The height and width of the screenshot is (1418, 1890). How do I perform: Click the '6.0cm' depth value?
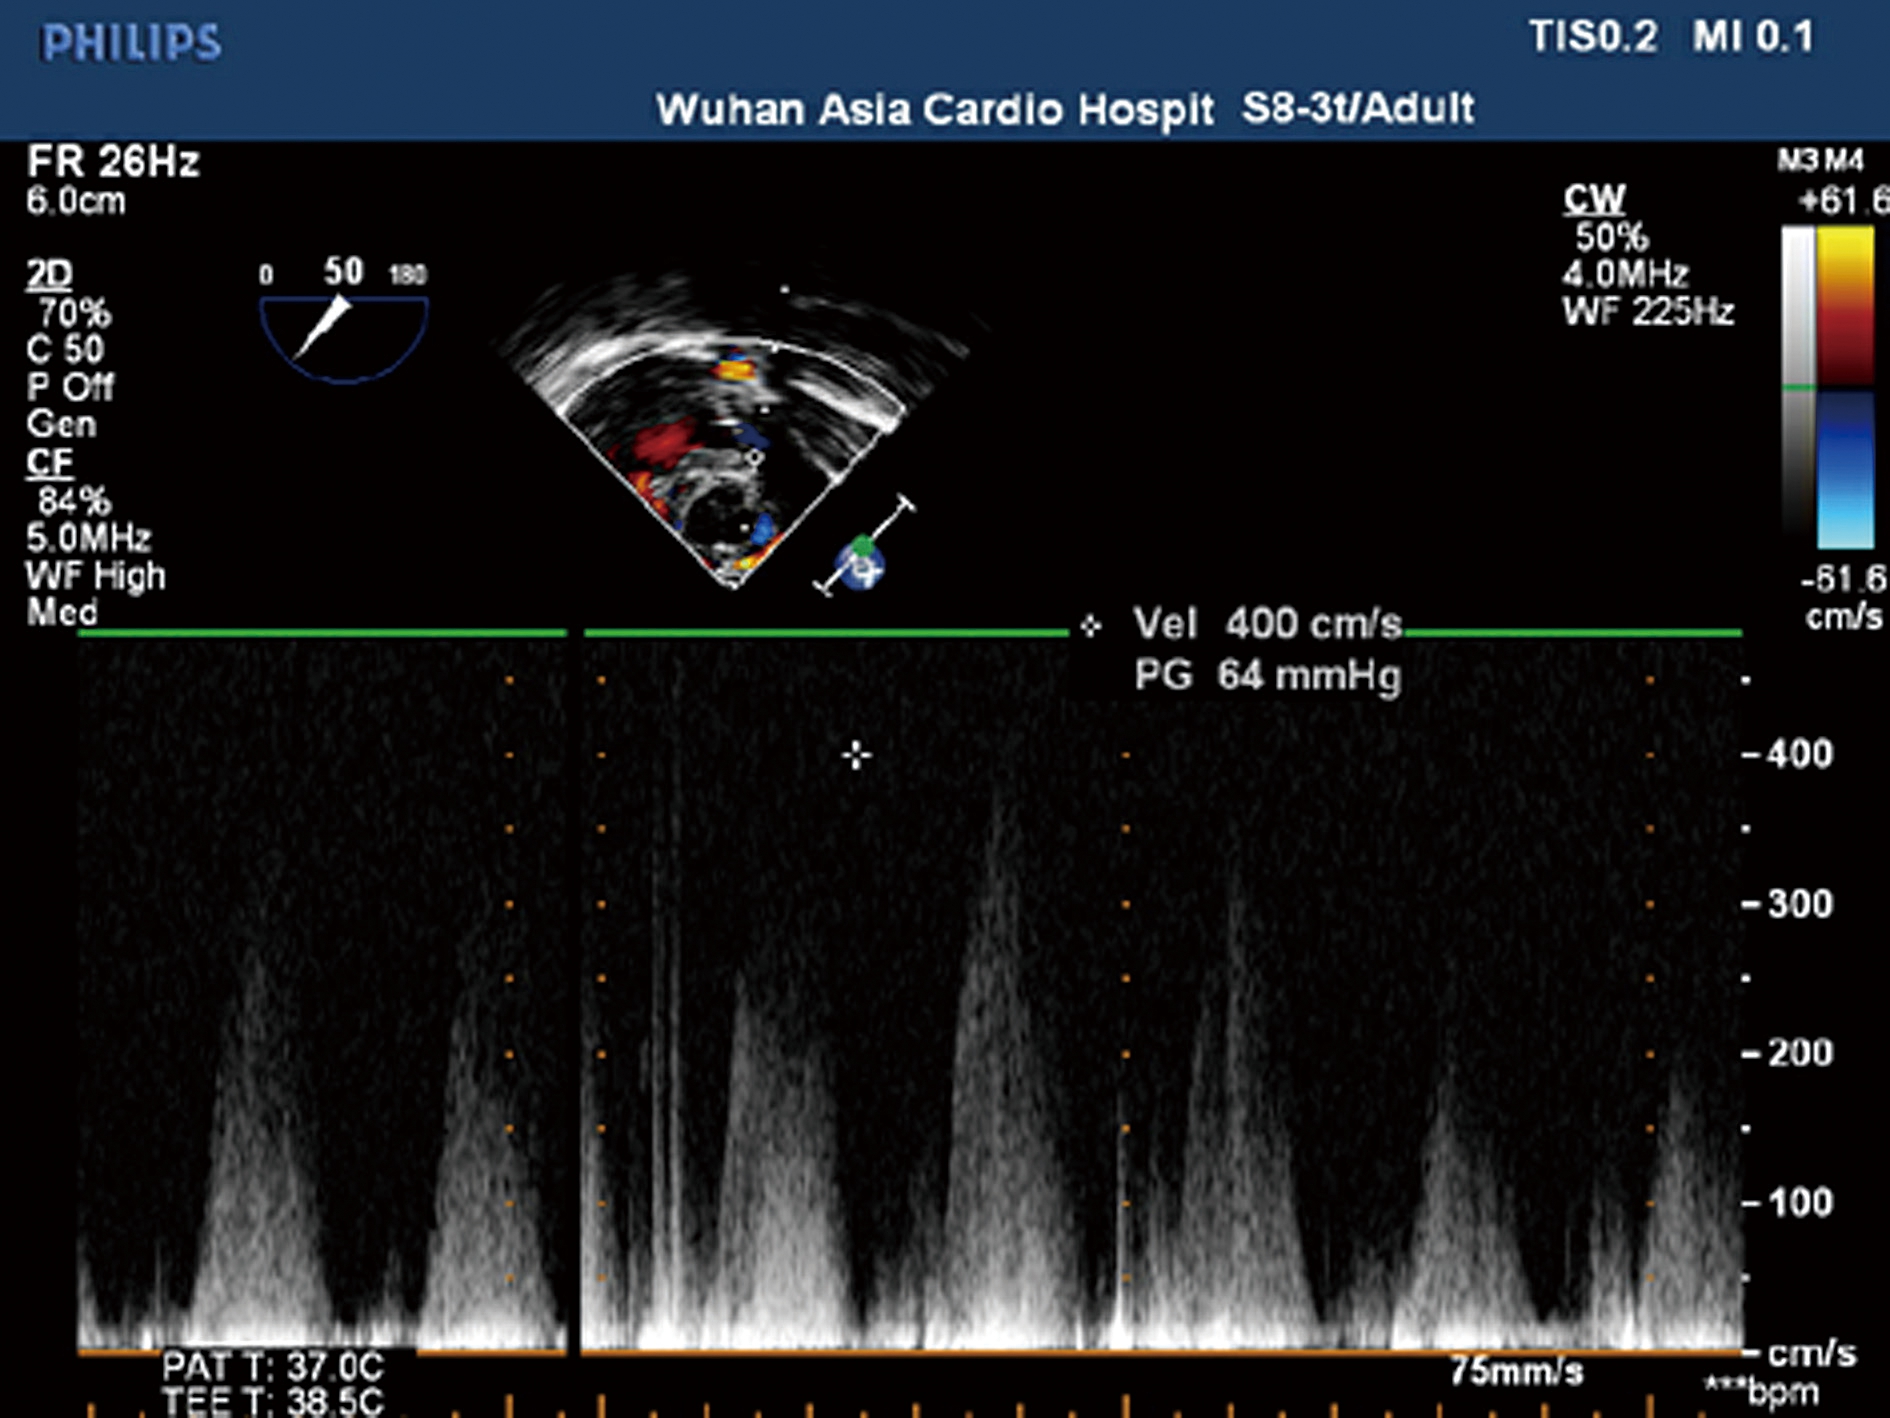point(76,201)
